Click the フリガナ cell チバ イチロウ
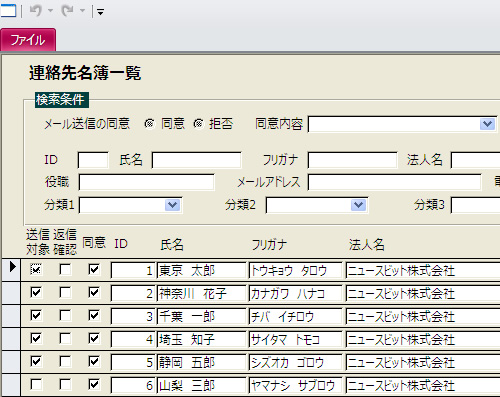 pyautogui.click(x=296, y=316)
